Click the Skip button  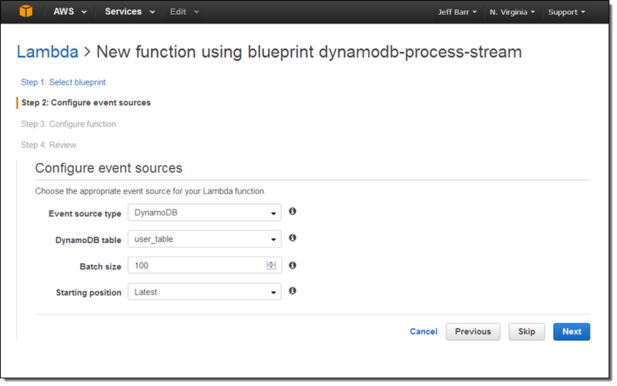coord(526,332)
